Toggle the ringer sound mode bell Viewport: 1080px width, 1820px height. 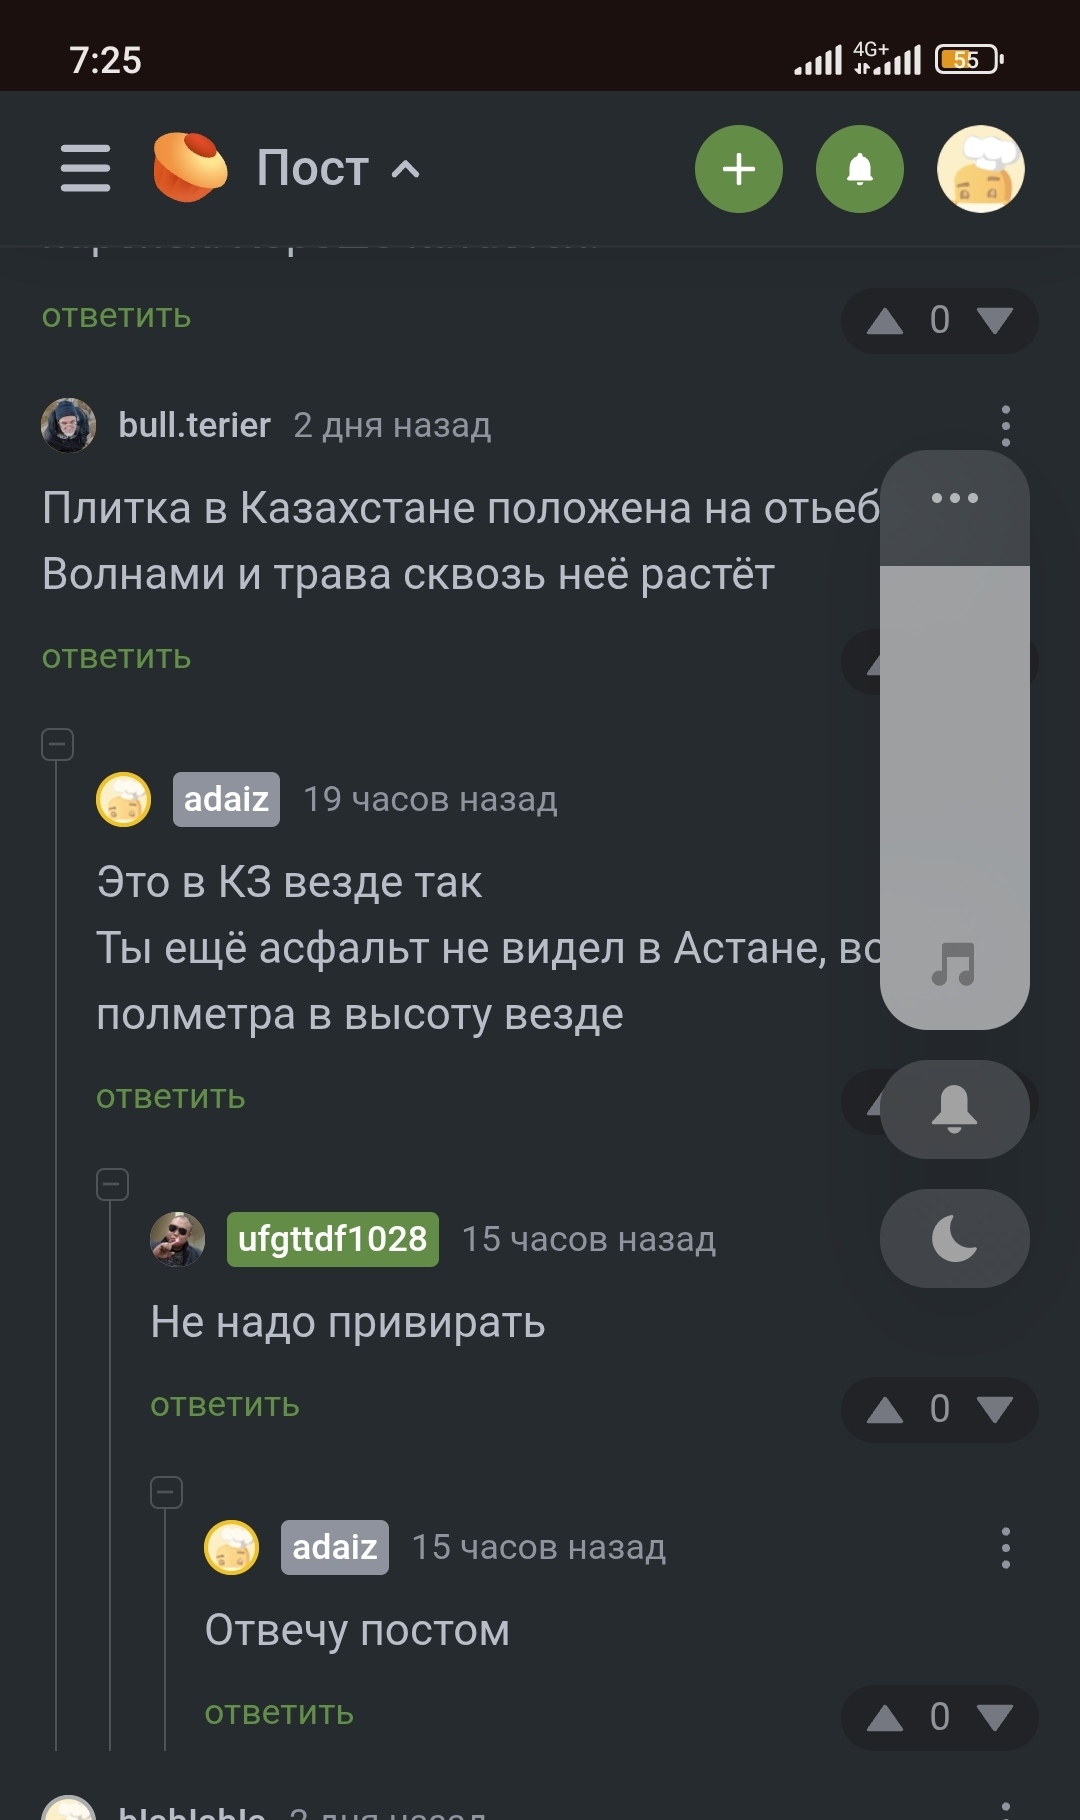954,1109
